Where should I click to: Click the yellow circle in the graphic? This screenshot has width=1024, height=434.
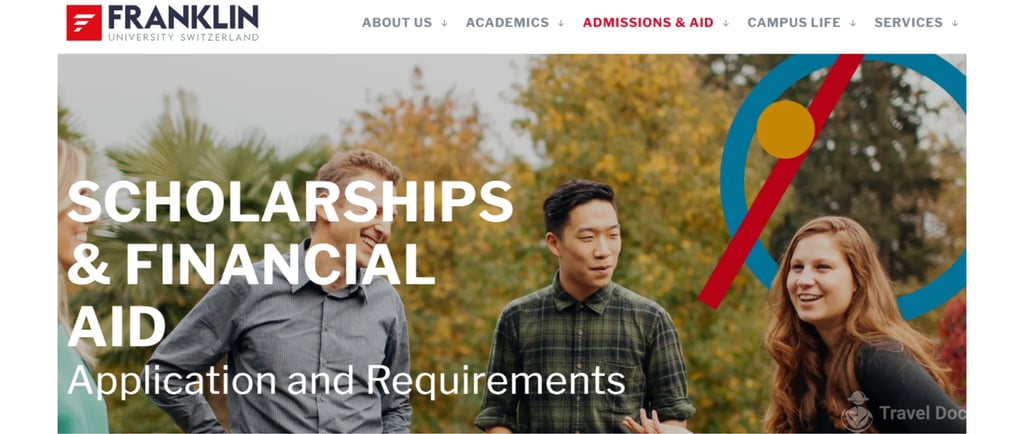pos(786,129)
